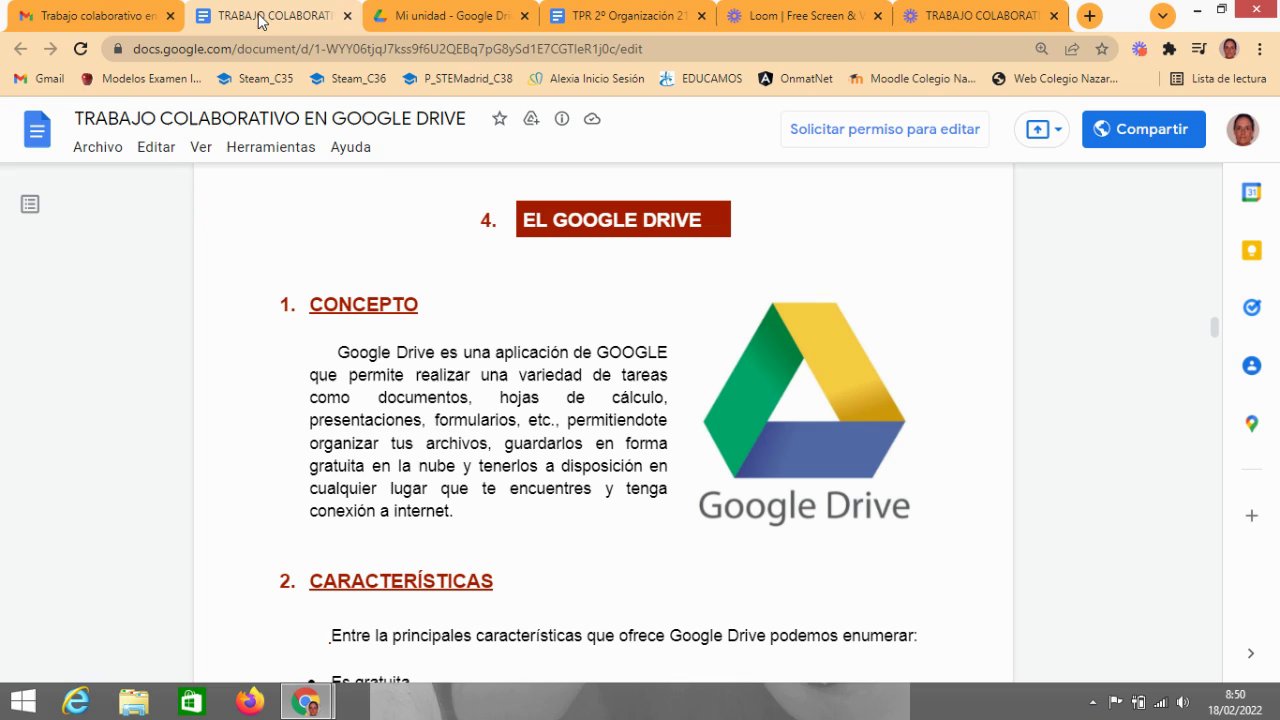Open the Herramientas menu
Viewport: 1280px width, 720px height.
(271, 147)
